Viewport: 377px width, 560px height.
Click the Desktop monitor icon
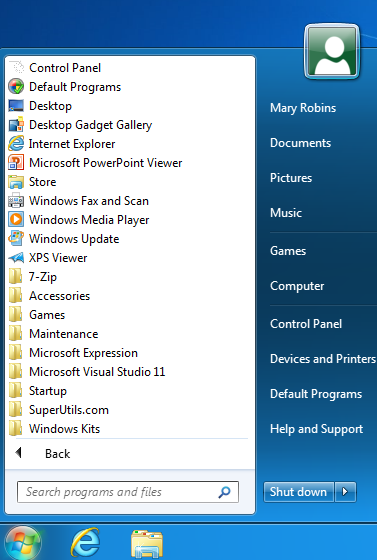16,106
